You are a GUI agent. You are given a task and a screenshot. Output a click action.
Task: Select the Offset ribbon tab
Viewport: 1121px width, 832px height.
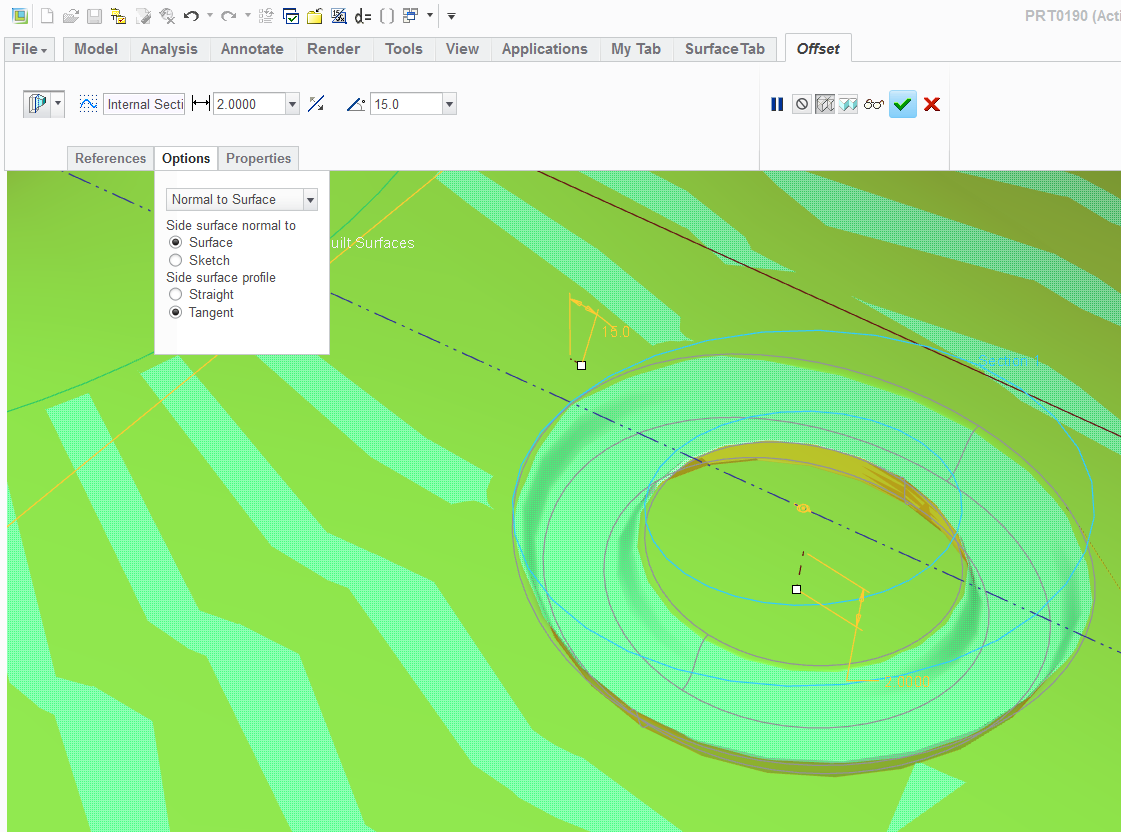point(818,49)
